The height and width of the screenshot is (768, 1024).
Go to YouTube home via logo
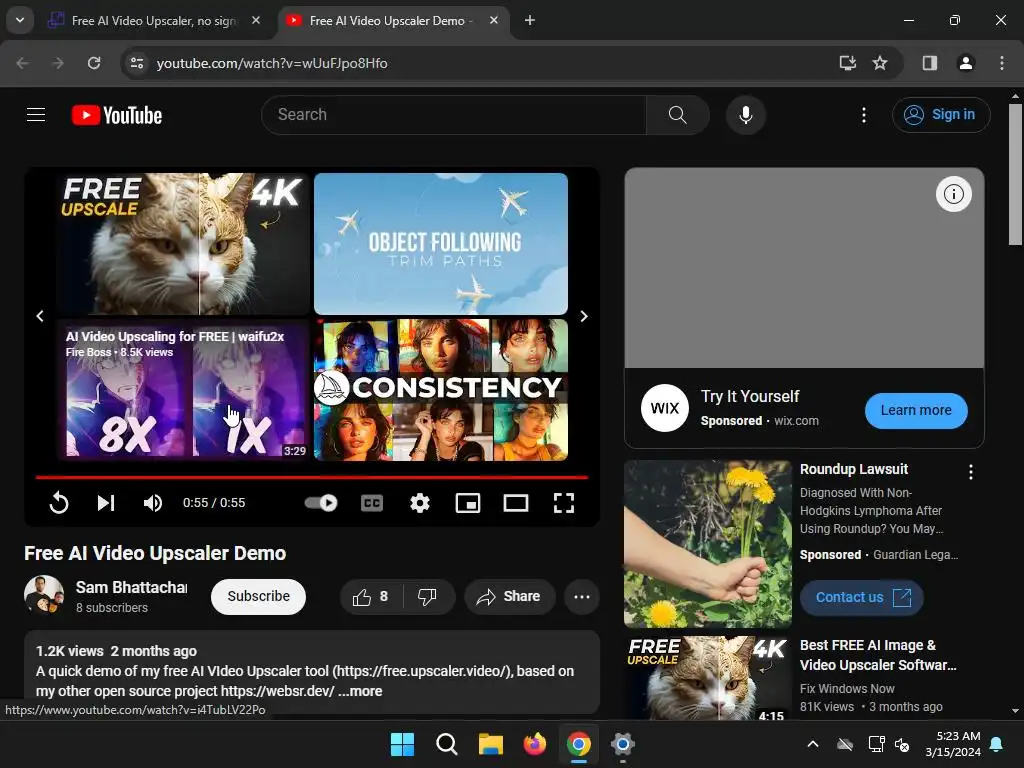pos(117,116)
